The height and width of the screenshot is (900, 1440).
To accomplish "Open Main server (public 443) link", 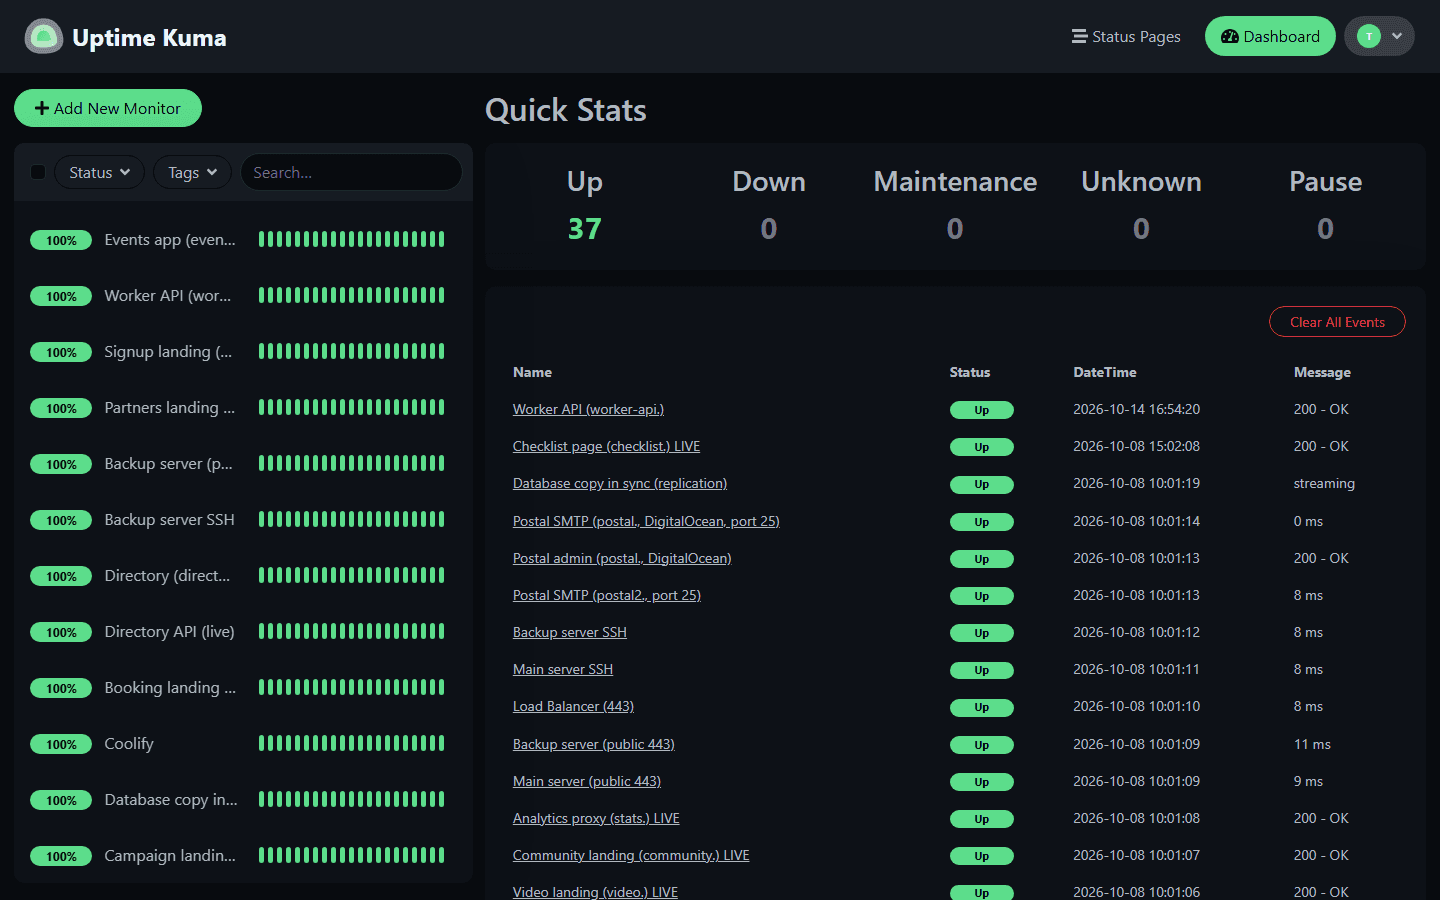I will click(587, 781).
